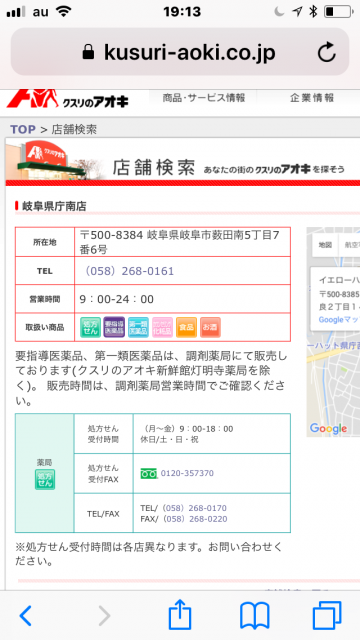The width and height of the screenshot is (360, 640).
Task: Tap the battery indicator in the status bar
Action: coord(338,12)
